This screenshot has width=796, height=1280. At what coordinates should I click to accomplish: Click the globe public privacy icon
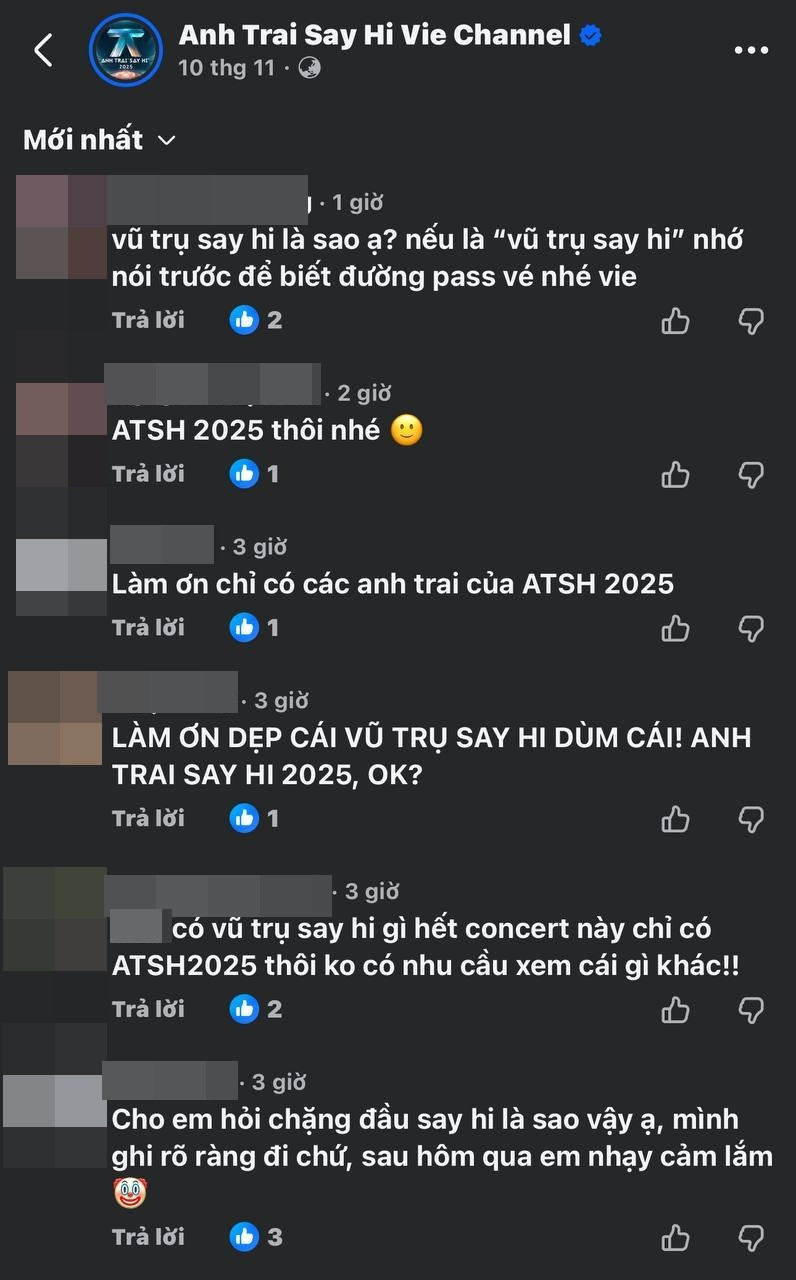[x=309, y=68]
